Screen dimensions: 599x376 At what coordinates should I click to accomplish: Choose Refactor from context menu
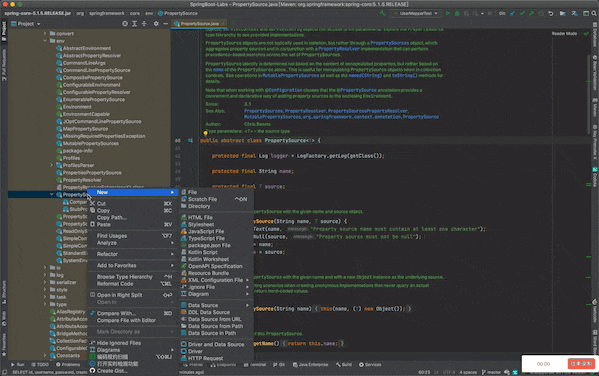pos(132,254)
